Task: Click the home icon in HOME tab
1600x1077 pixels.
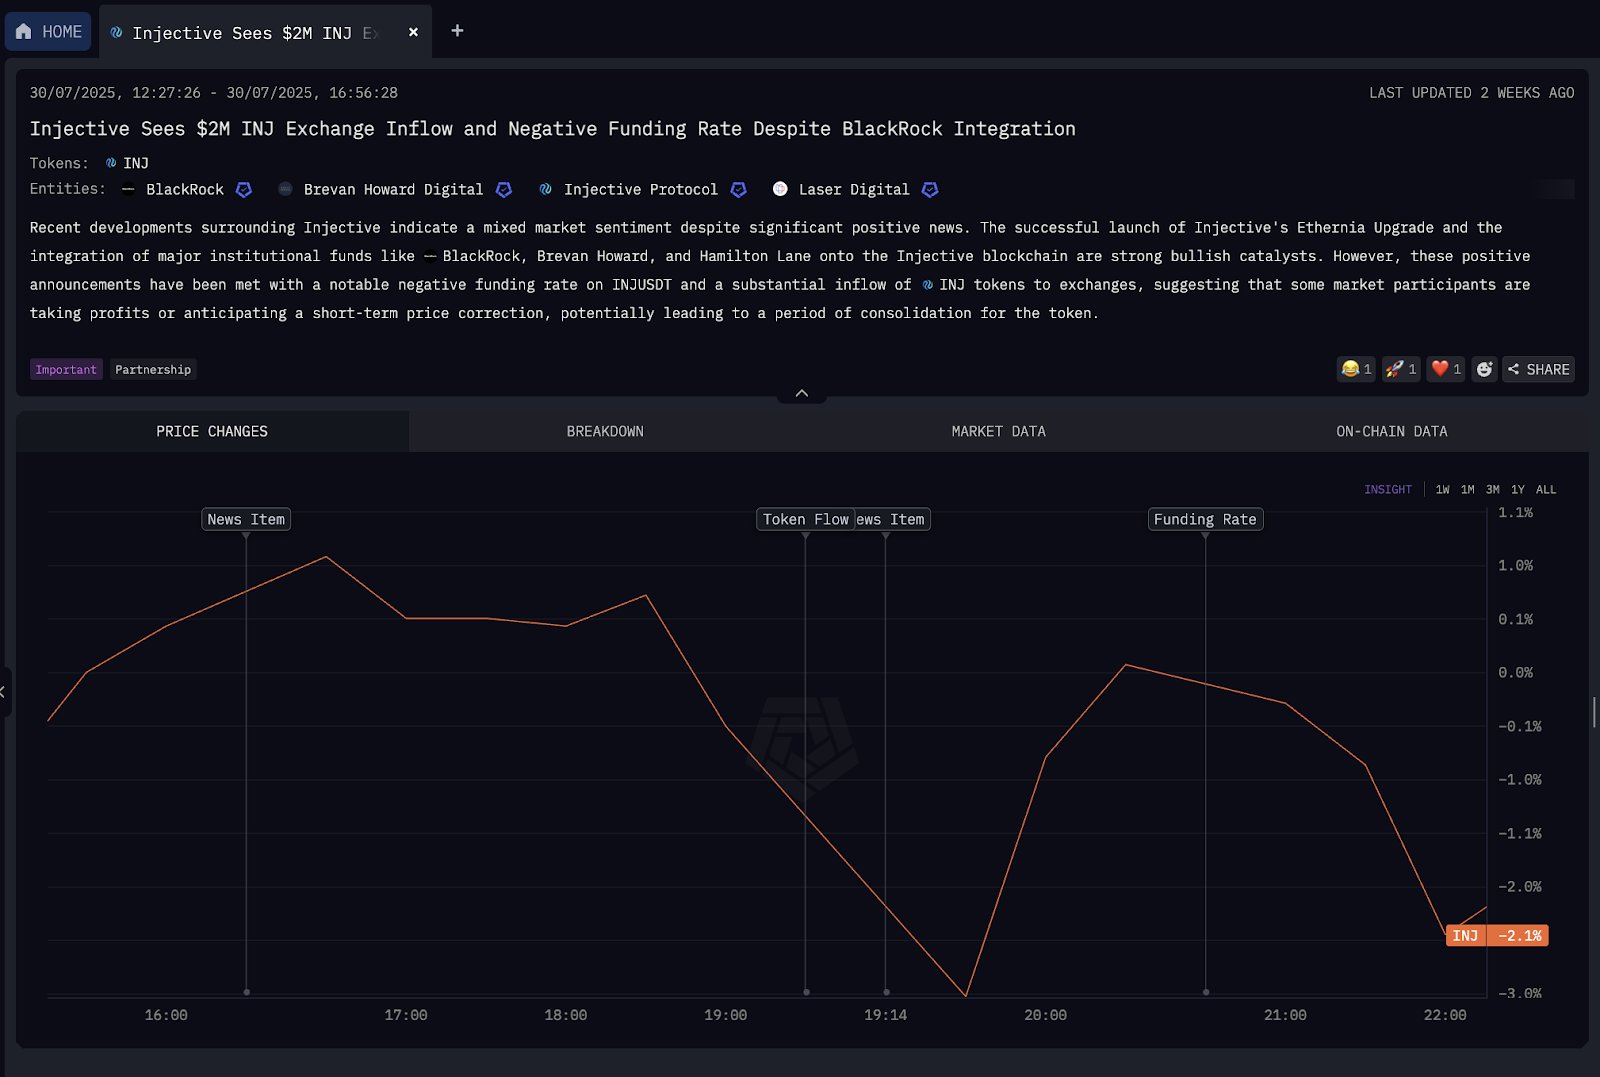Action: [24, 32]
